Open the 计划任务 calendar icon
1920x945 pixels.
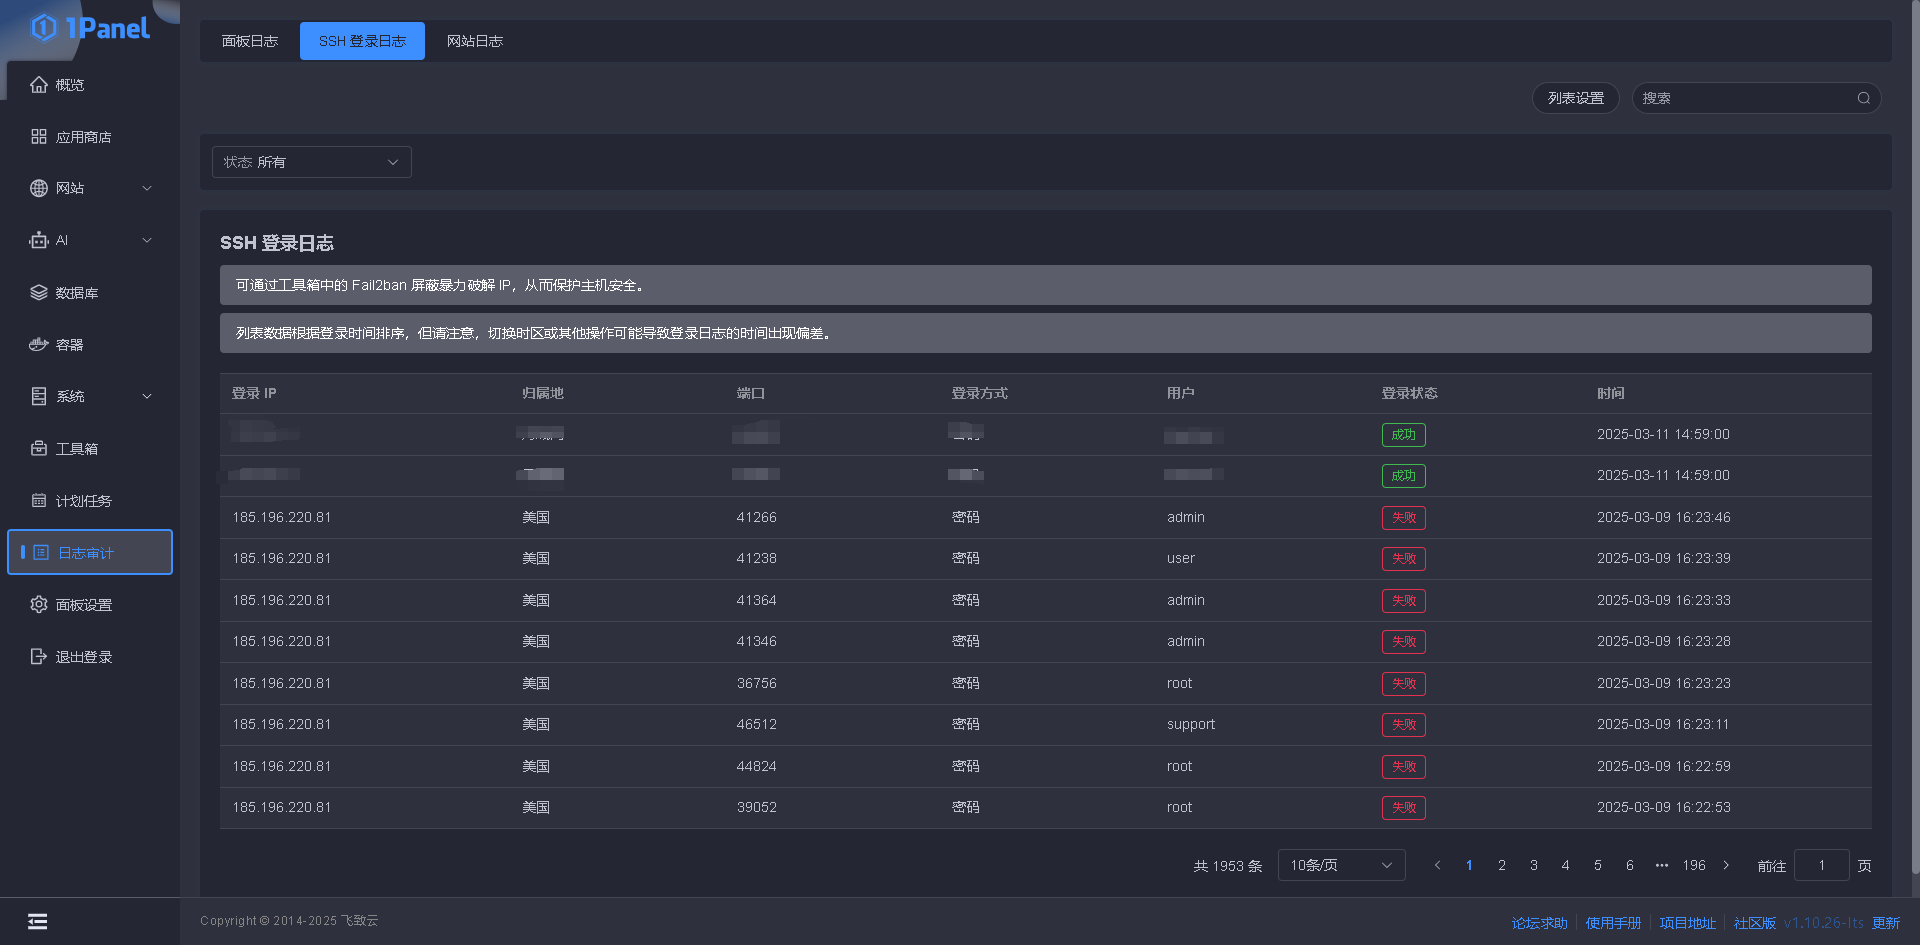[39, 501]
